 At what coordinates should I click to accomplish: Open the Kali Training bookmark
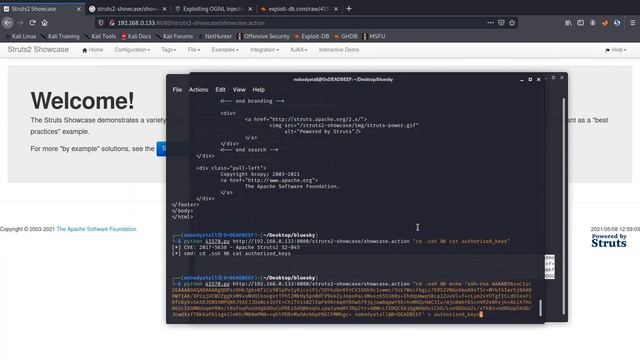(x=60, y=36)
